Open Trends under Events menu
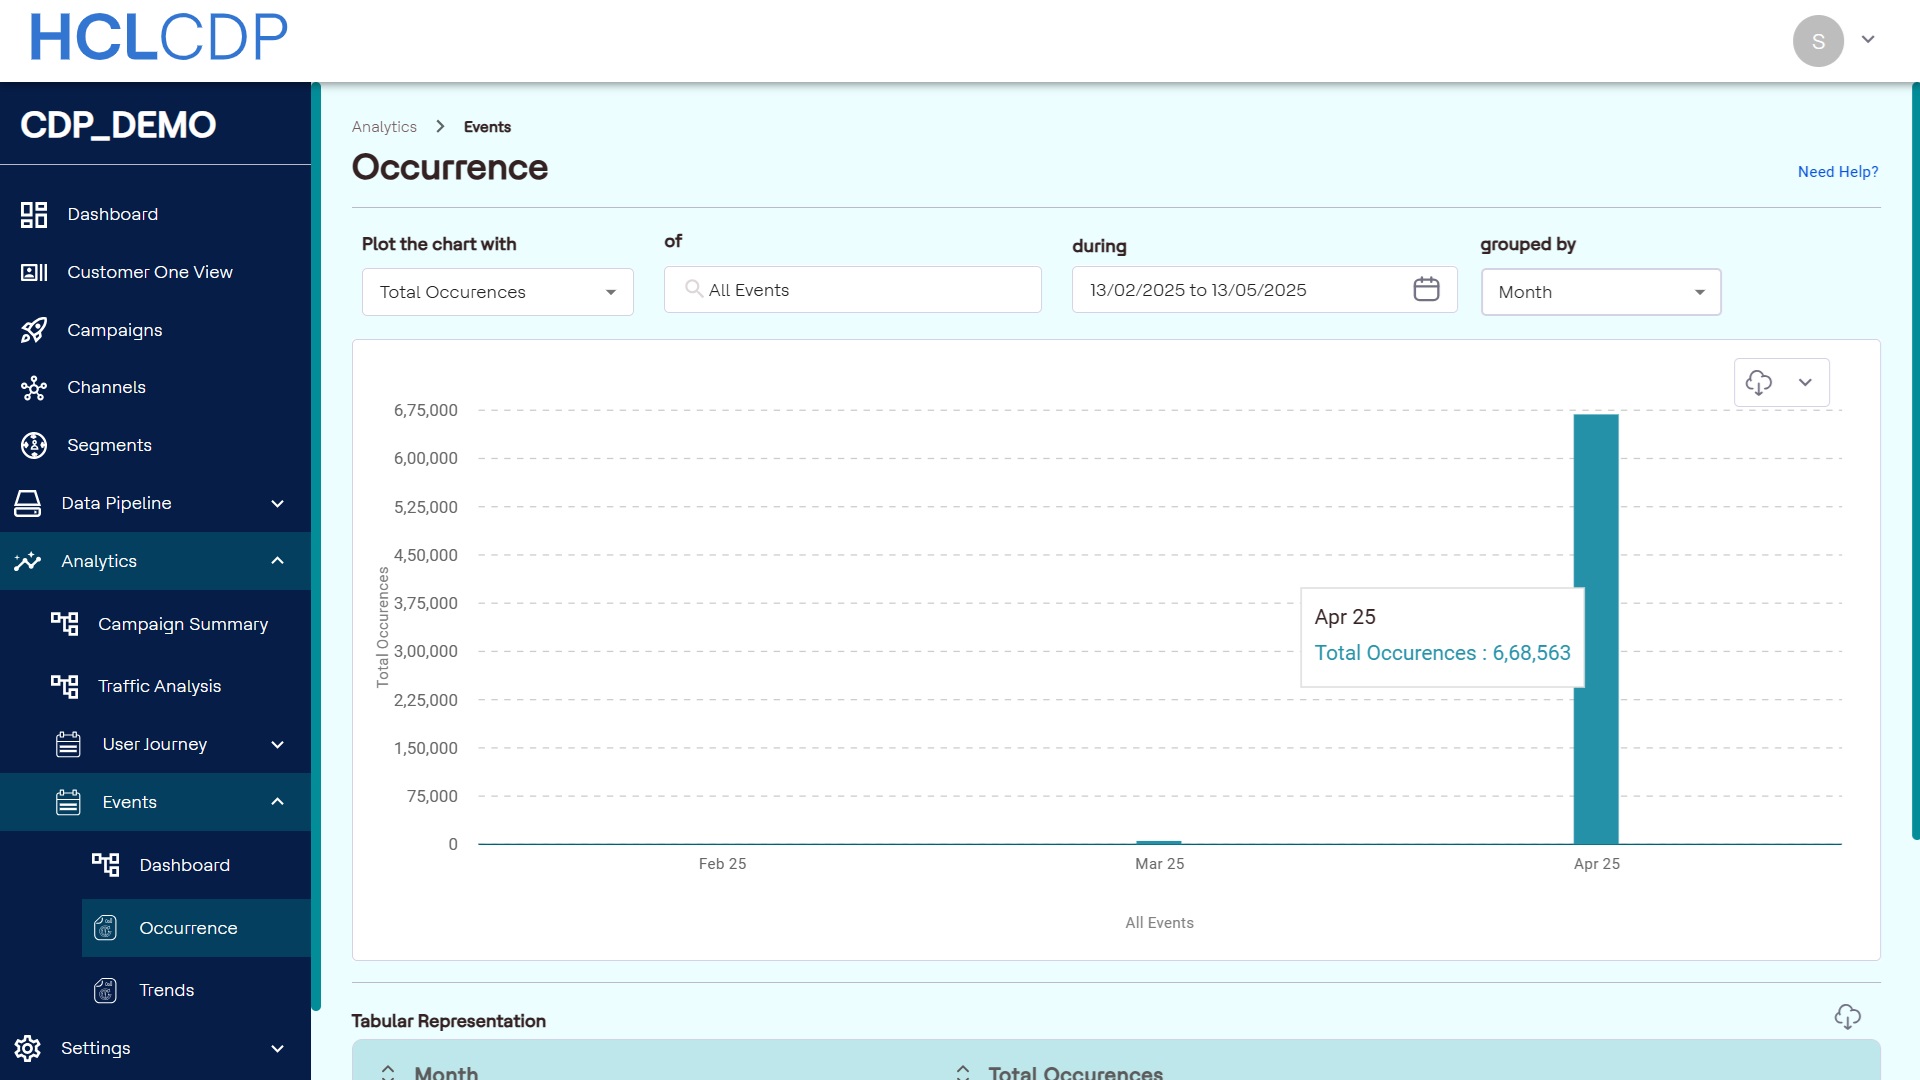The width and height of the screenshot is (1920, 1080). click(x=166, y=990)
